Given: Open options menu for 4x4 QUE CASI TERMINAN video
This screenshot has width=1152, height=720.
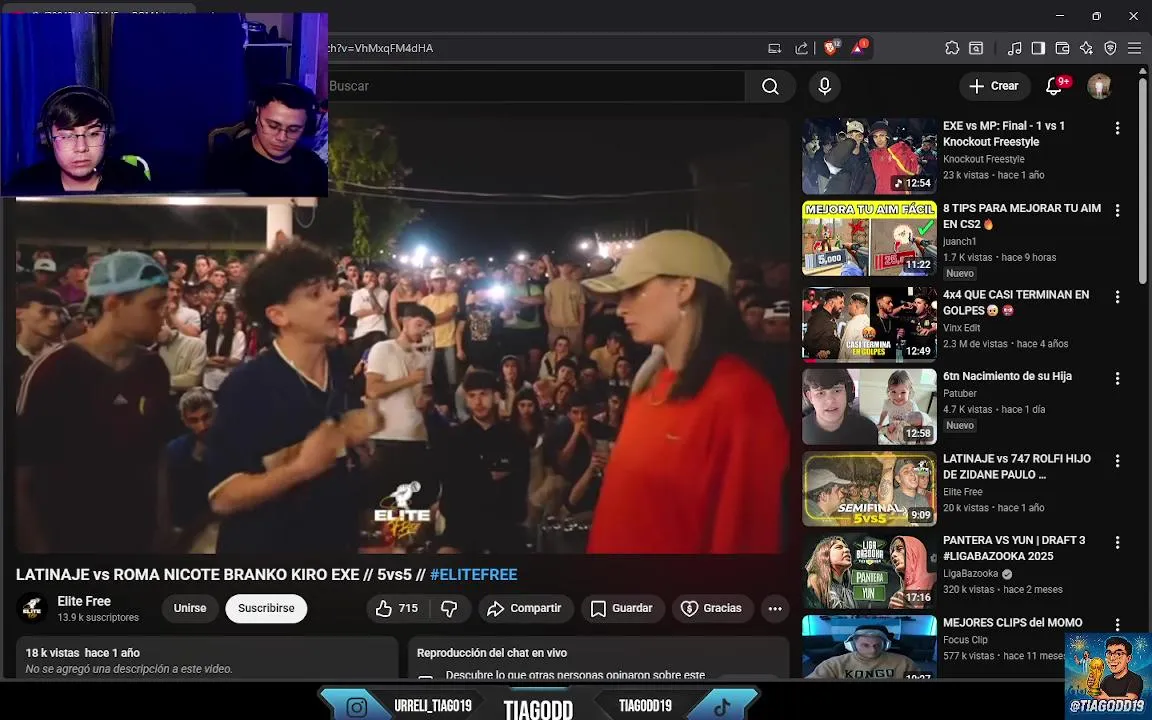Looking at the screenshot, I should click(x=1117, y=297).
